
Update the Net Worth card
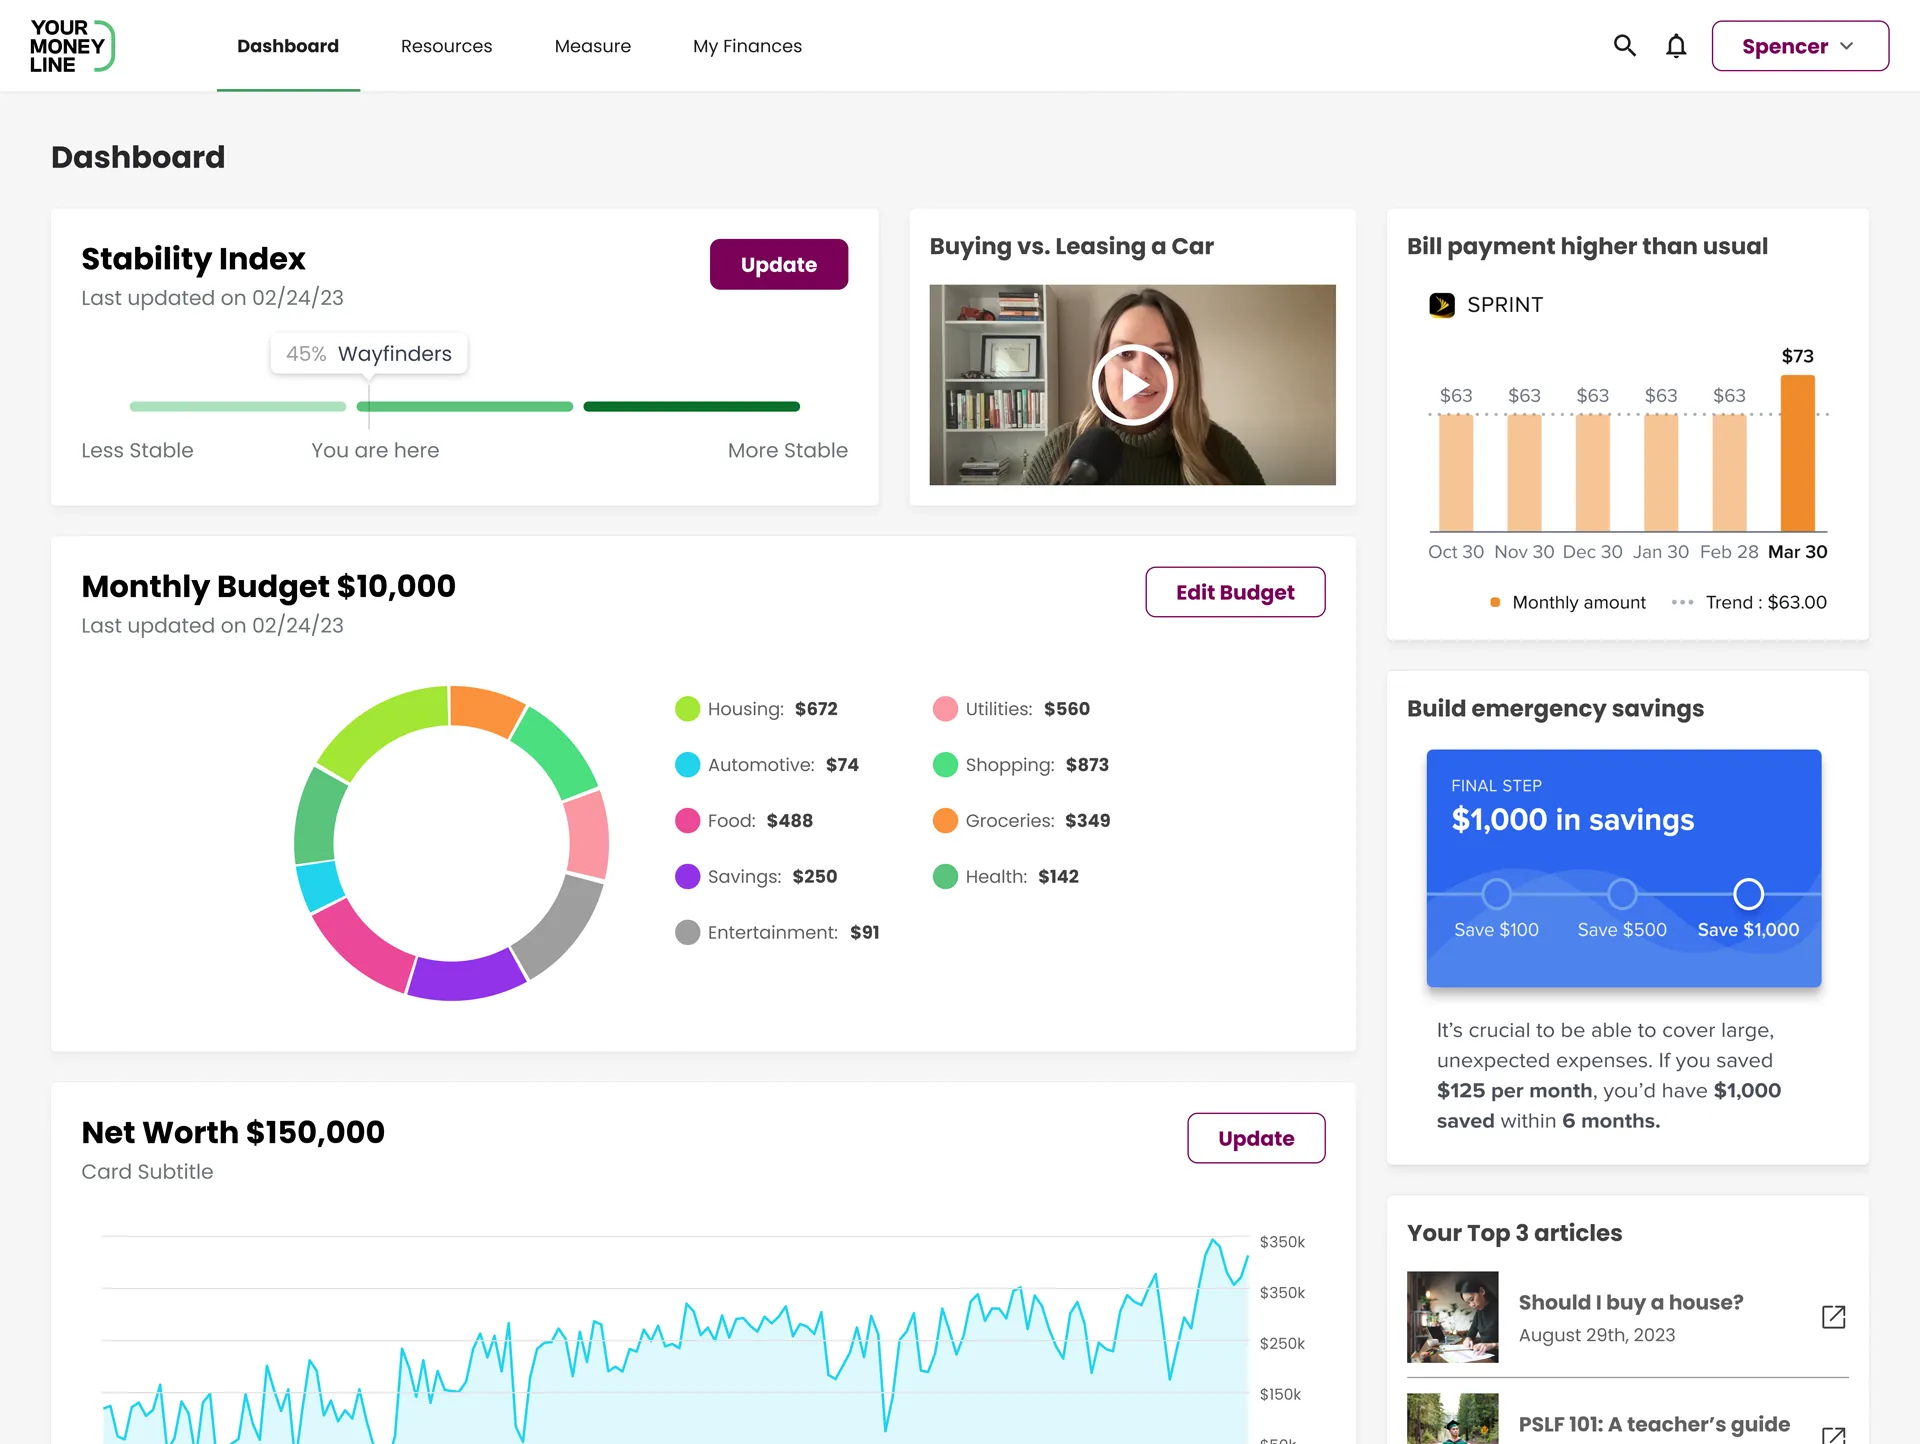1255,1138
